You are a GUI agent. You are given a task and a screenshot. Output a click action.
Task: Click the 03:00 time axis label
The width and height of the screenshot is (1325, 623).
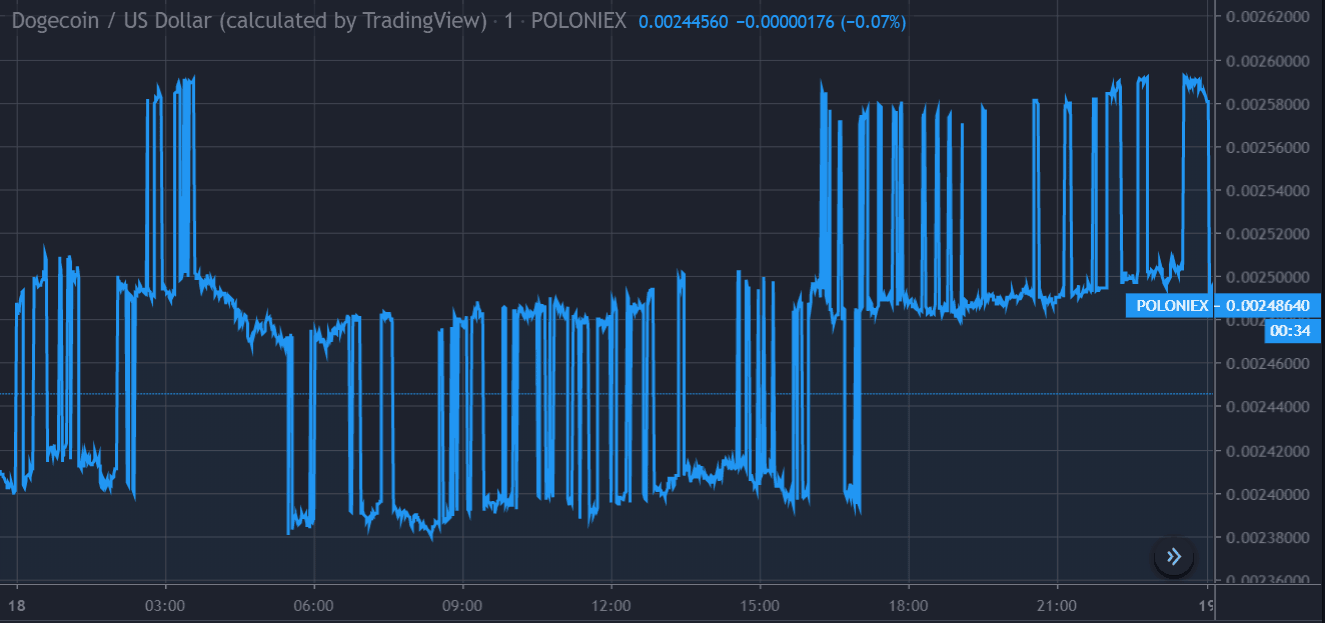click(165, 606)
